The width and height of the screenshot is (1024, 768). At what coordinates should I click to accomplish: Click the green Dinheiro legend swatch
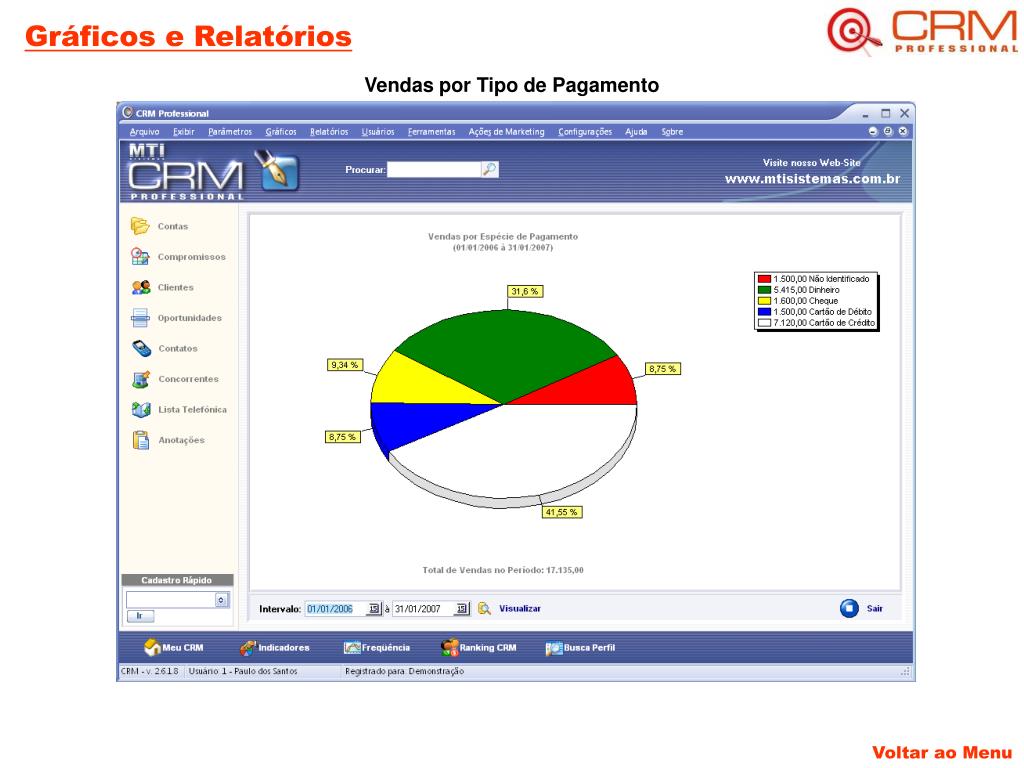(x=764, y=290)
